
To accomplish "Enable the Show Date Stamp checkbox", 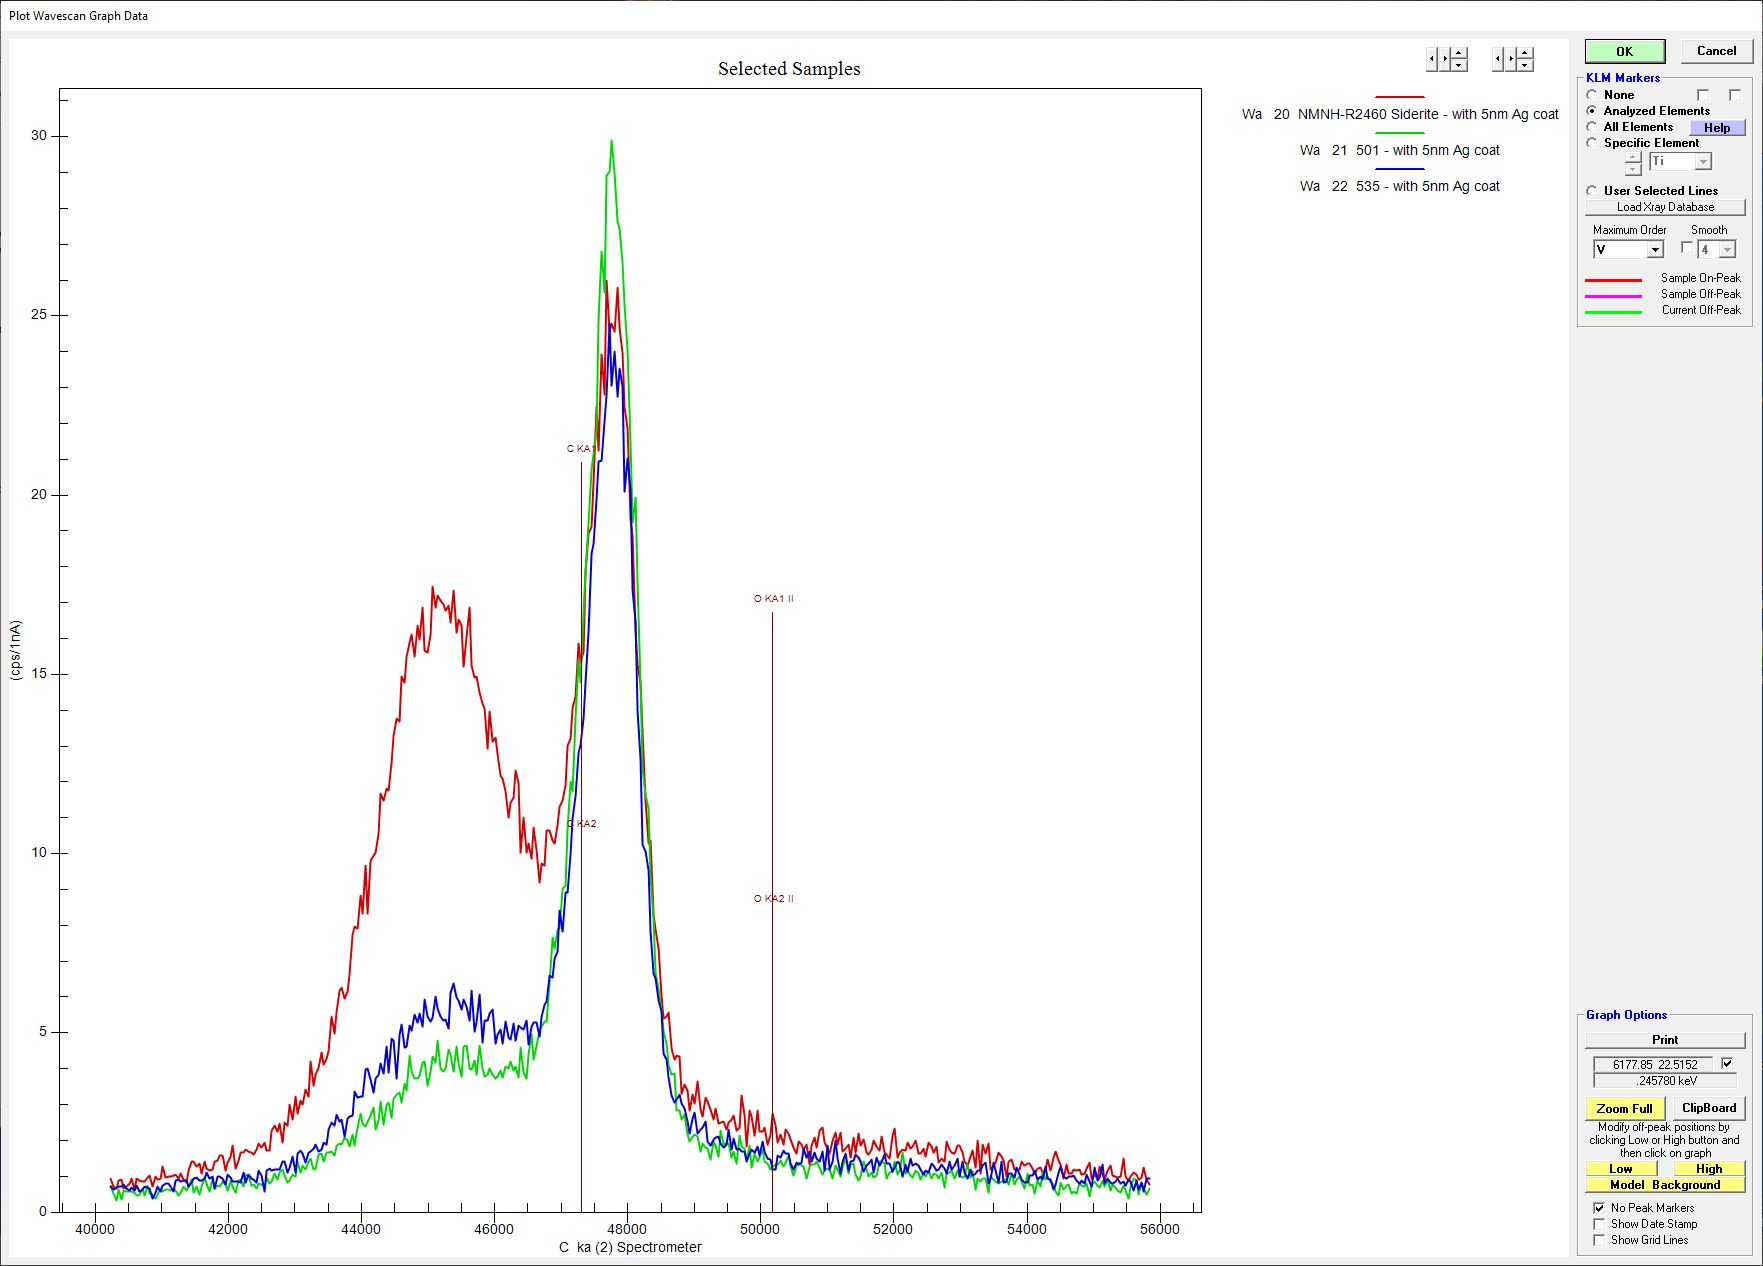I will coord(1599,1224).
